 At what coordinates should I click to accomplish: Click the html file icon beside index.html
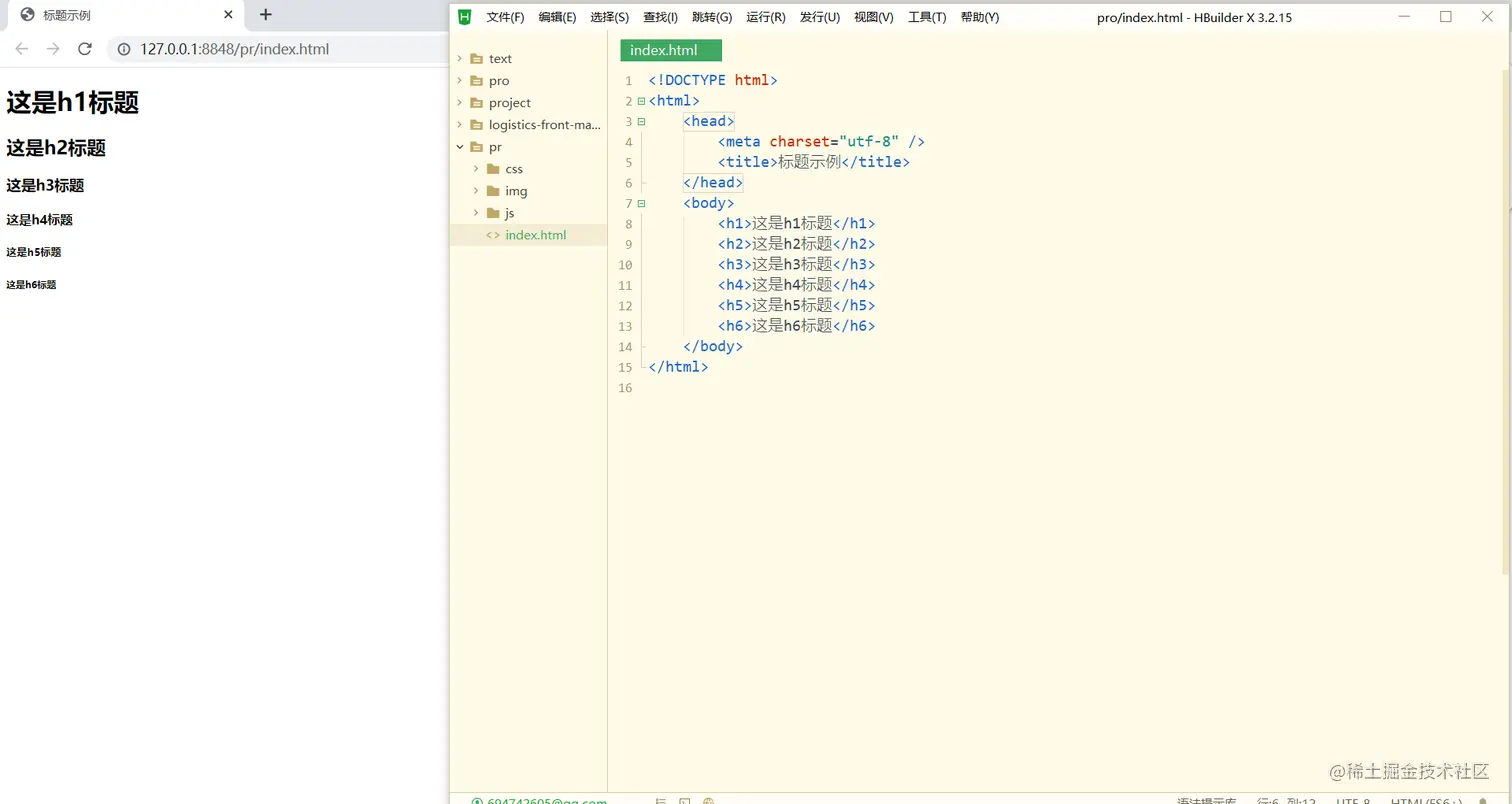pyautogui.click(x=493, y=235)
